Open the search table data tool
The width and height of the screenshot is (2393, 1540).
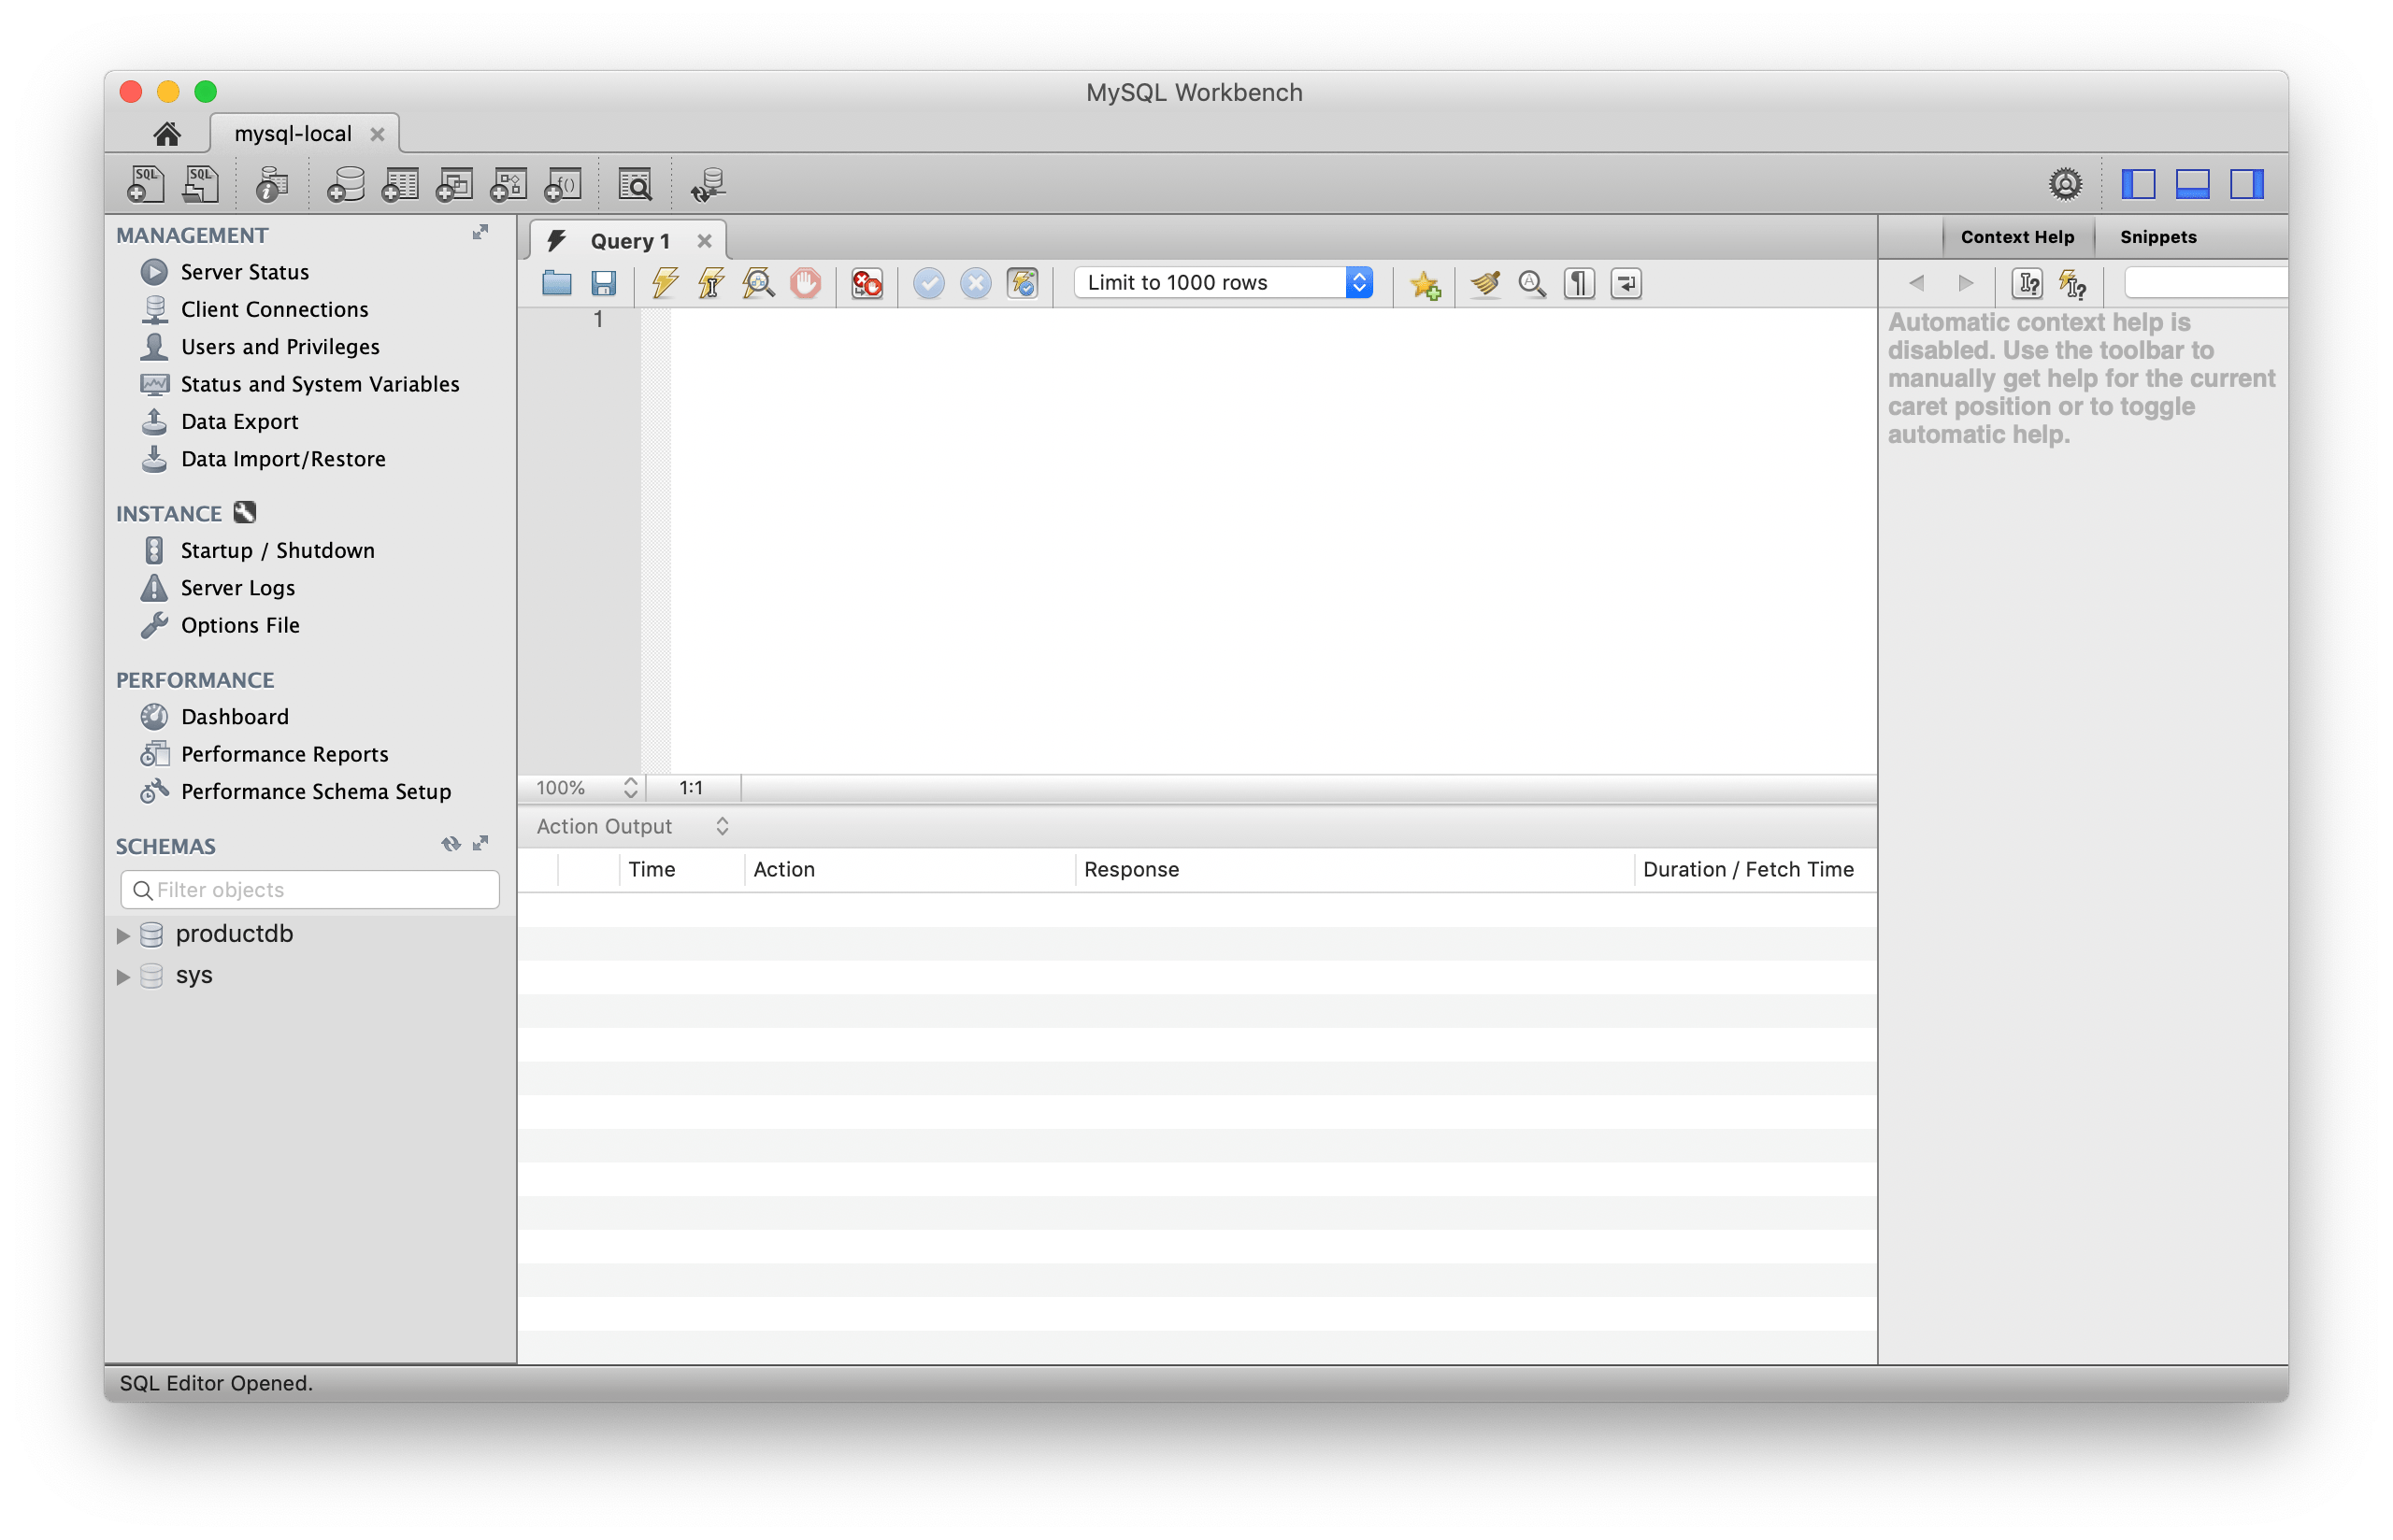tap(634, 183)
